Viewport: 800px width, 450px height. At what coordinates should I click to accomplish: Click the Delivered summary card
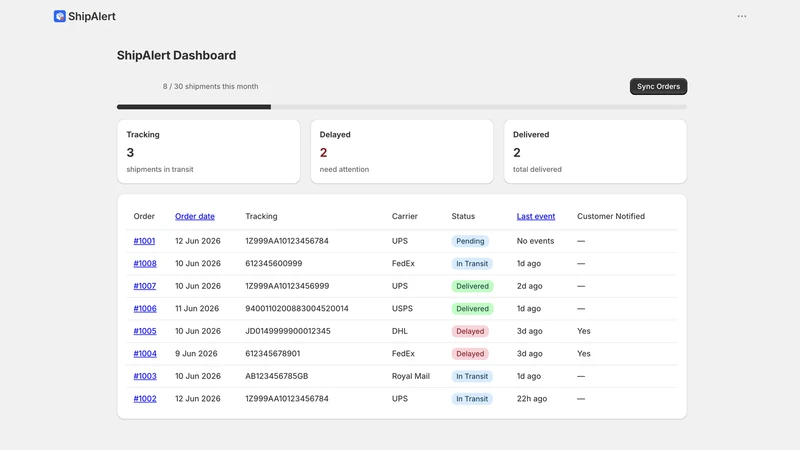(x=595, y=152)
